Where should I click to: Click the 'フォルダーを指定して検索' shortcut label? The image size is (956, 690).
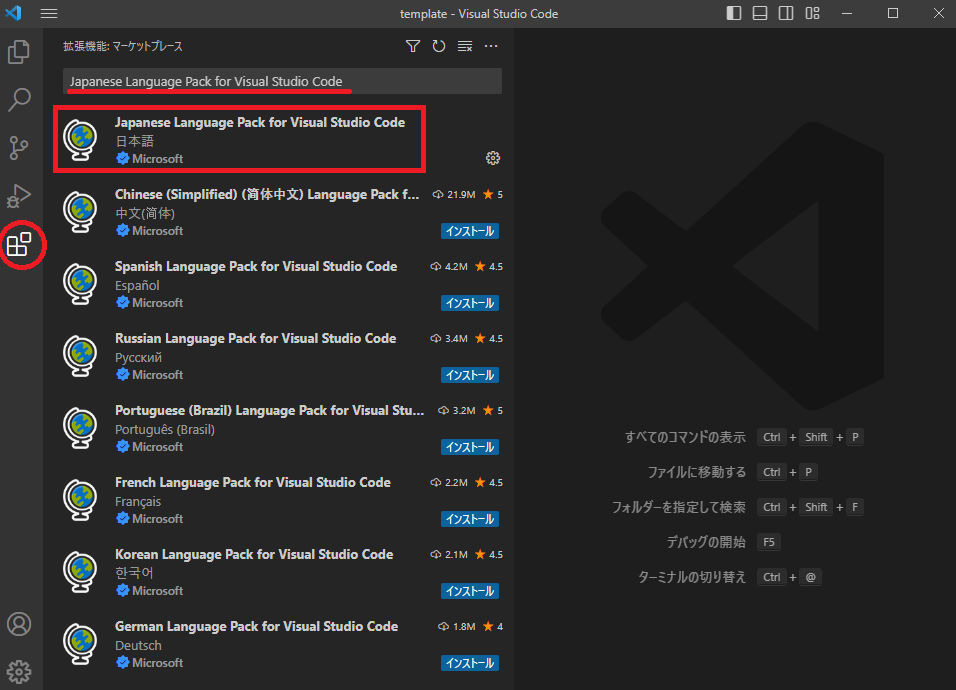[679, 507]
